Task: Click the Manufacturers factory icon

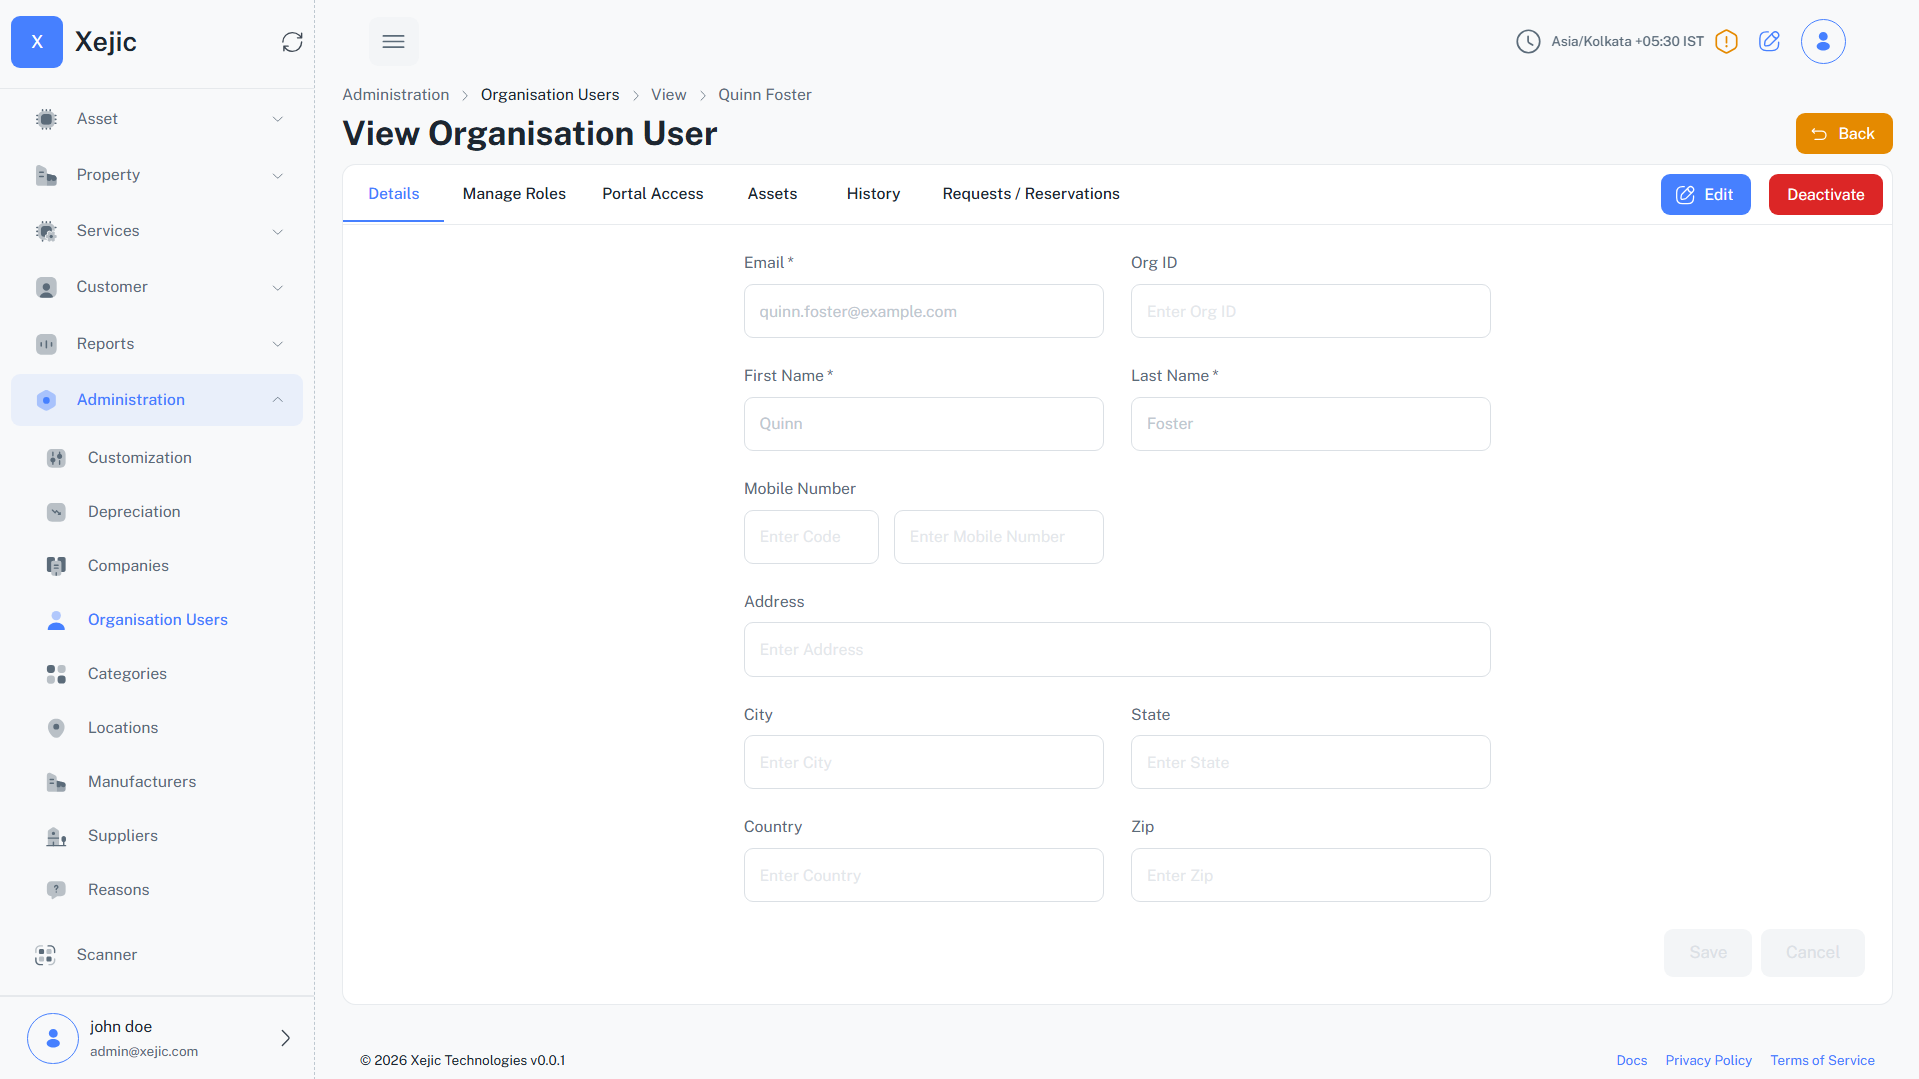Action: click(x=56, y=782)
